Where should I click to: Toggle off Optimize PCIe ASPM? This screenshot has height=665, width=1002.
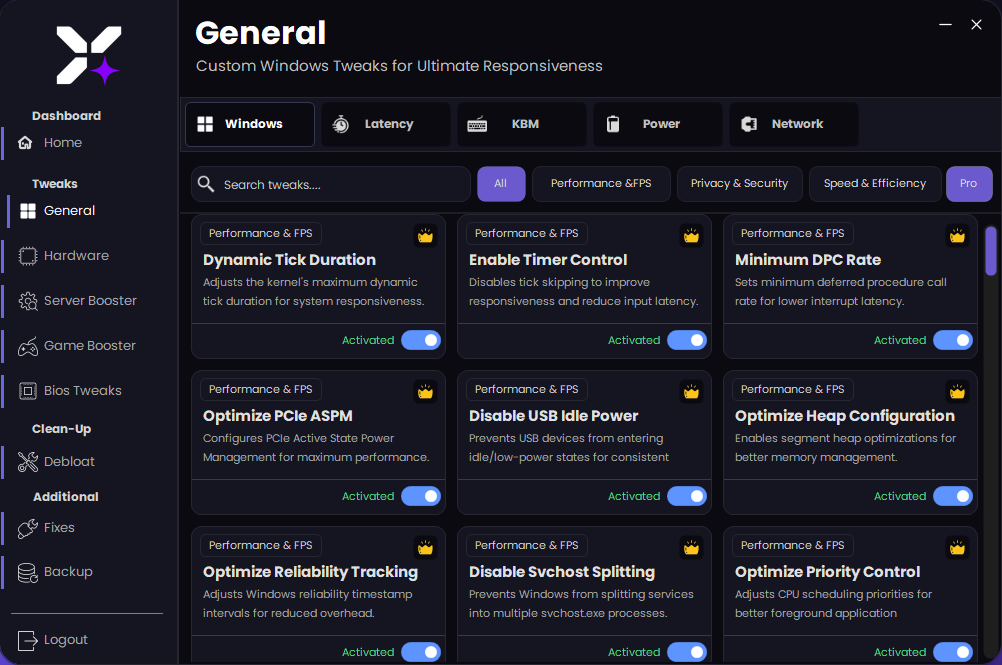pyautogui.click(x=421, y=496)
